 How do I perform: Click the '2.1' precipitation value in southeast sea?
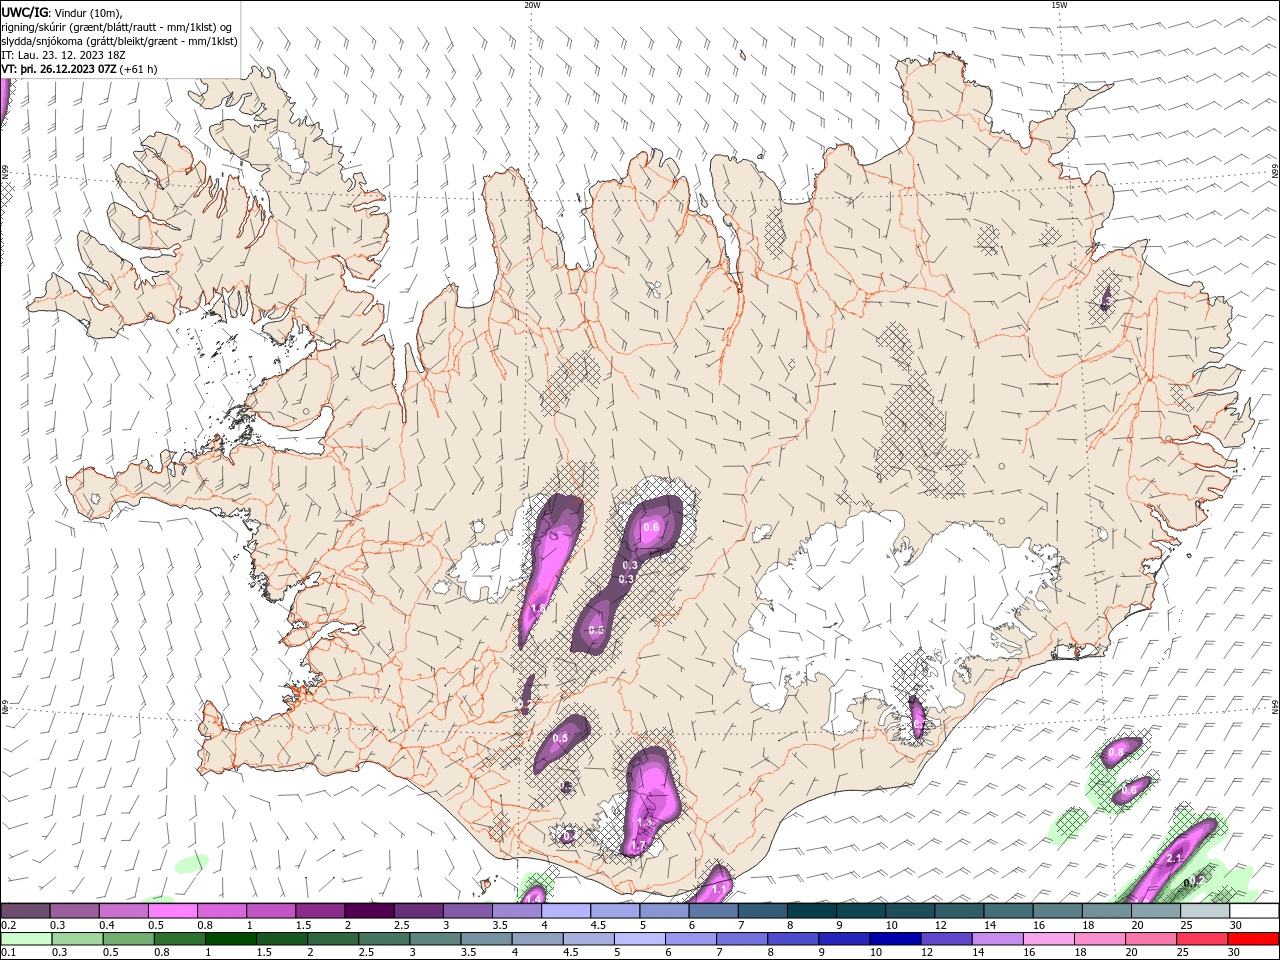click(x=1175, y=858)
